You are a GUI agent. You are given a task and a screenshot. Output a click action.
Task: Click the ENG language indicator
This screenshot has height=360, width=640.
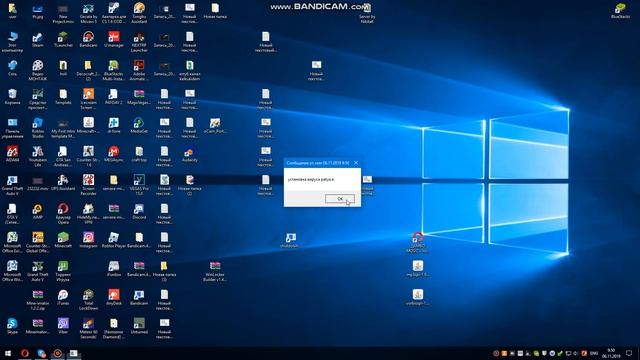point(594,353)
